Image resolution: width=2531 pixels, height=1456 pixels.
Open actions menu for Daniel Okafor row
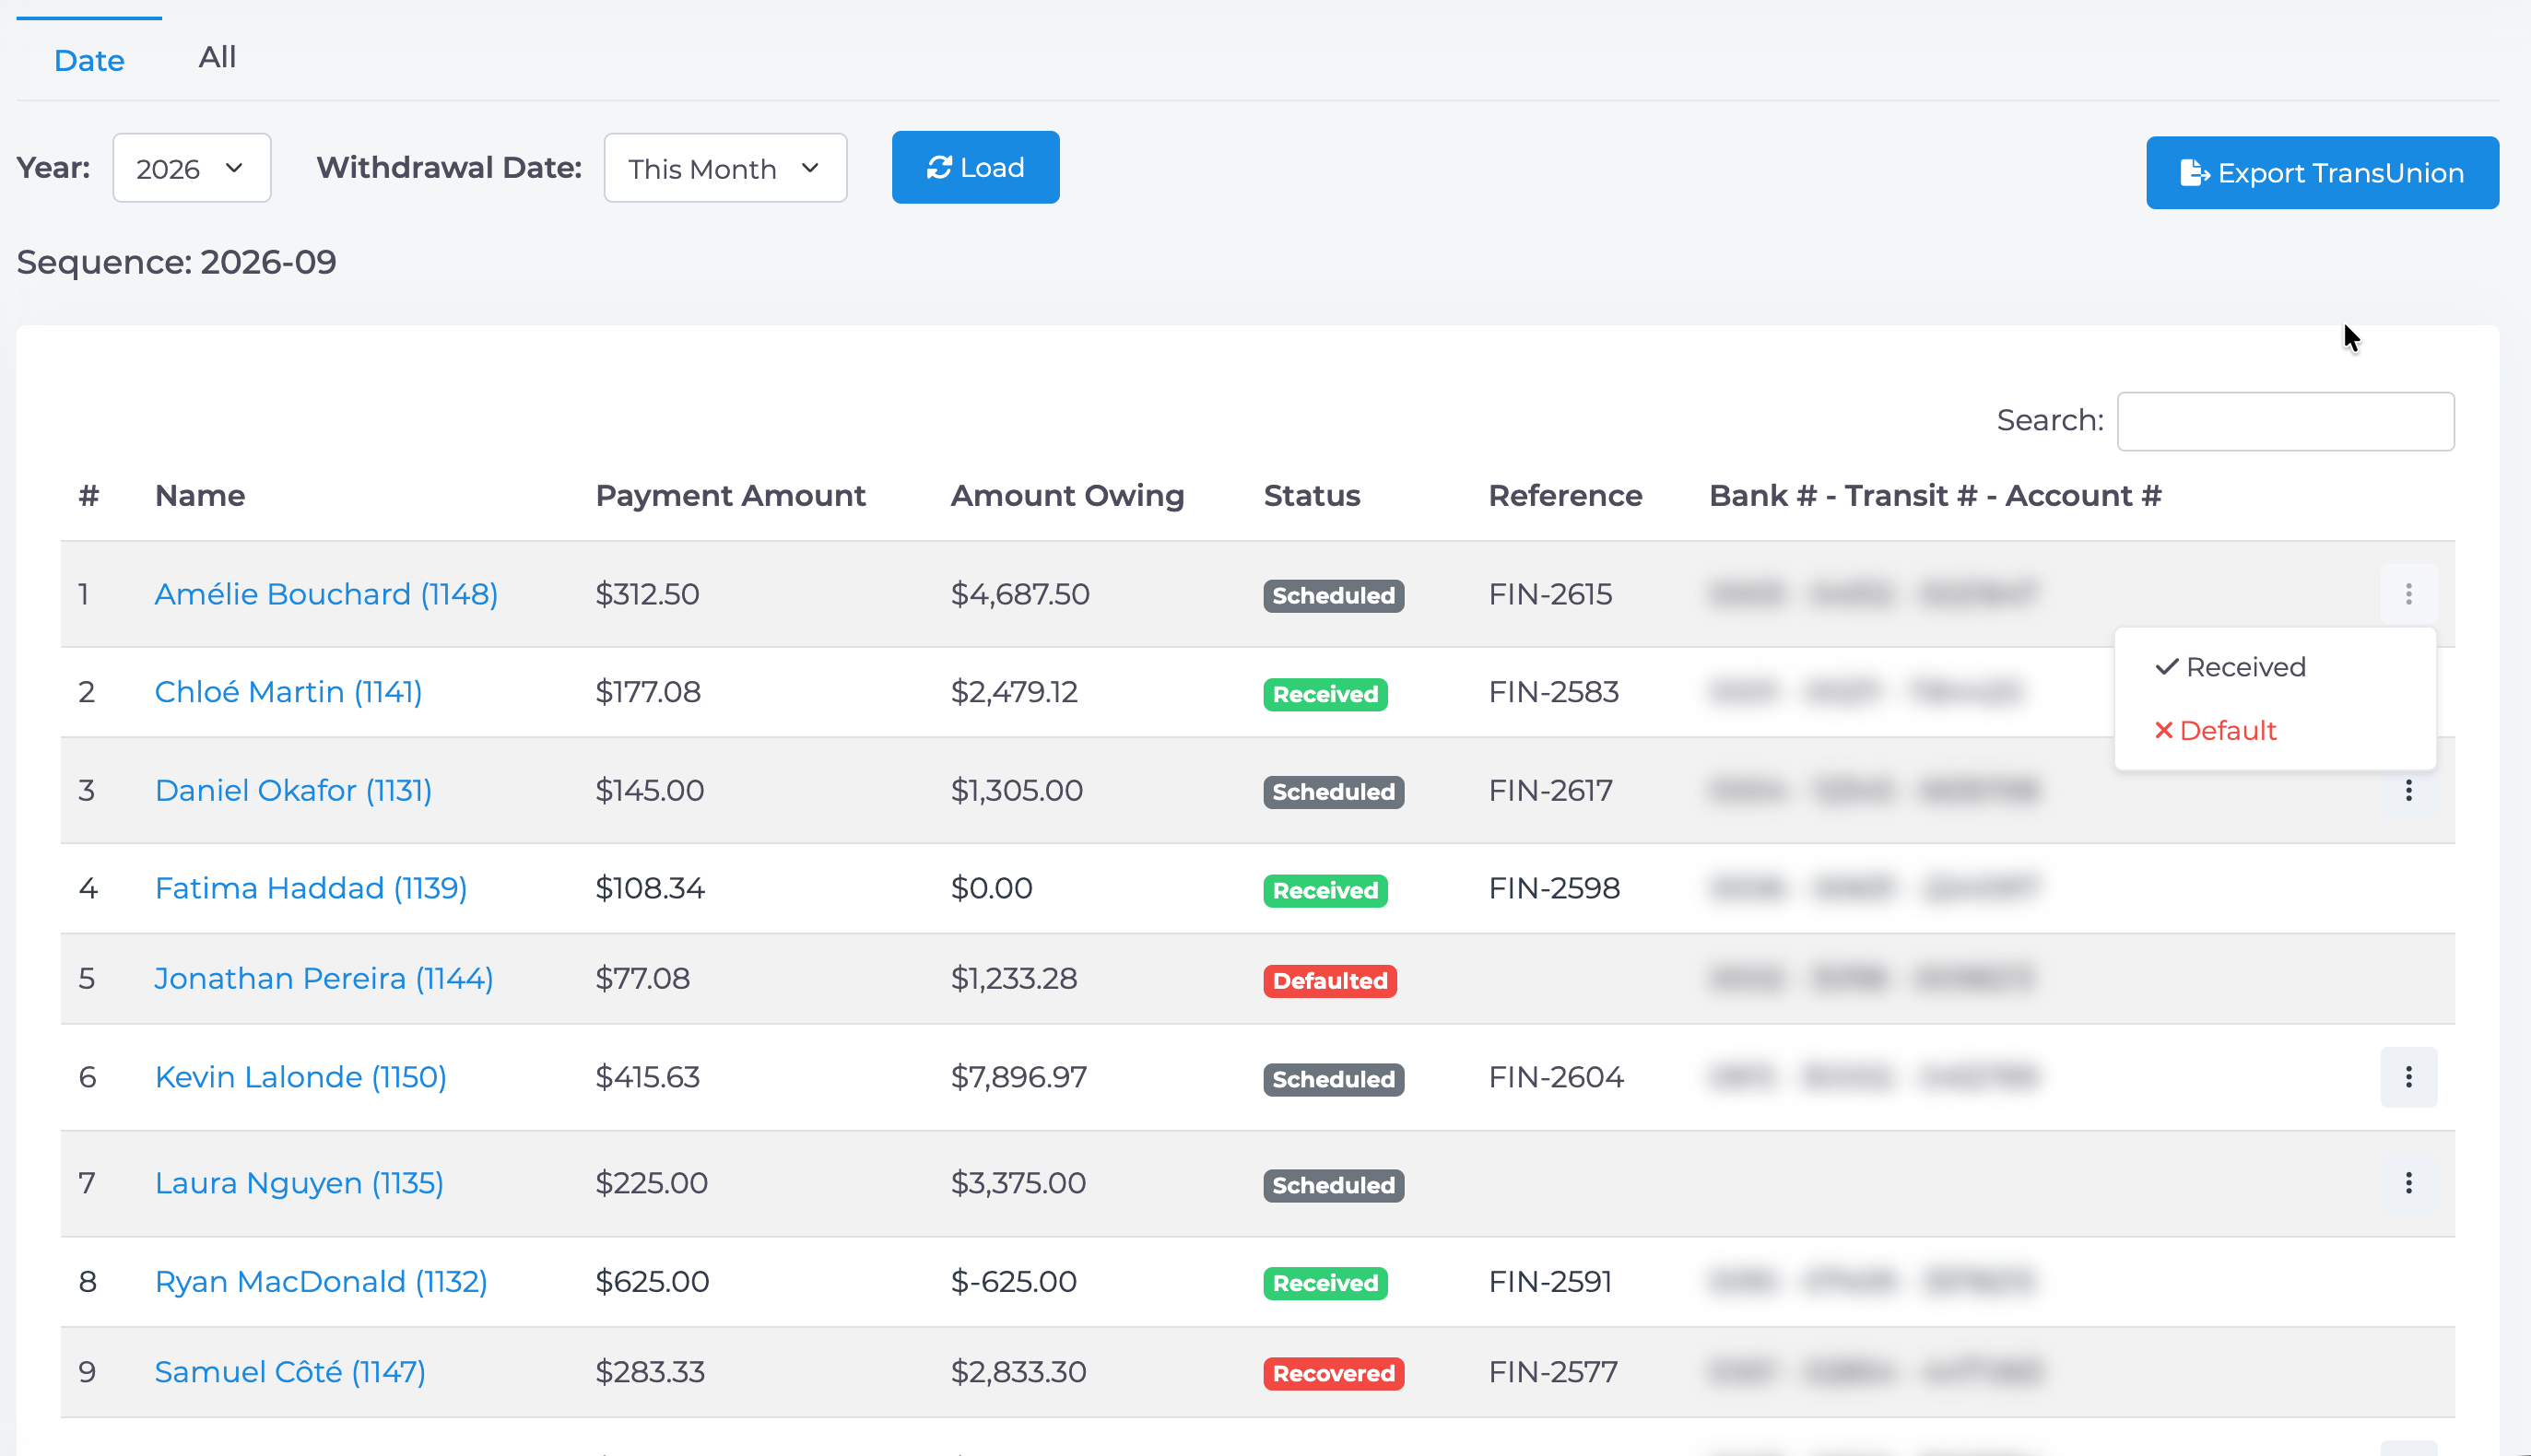click(2408, 791)
